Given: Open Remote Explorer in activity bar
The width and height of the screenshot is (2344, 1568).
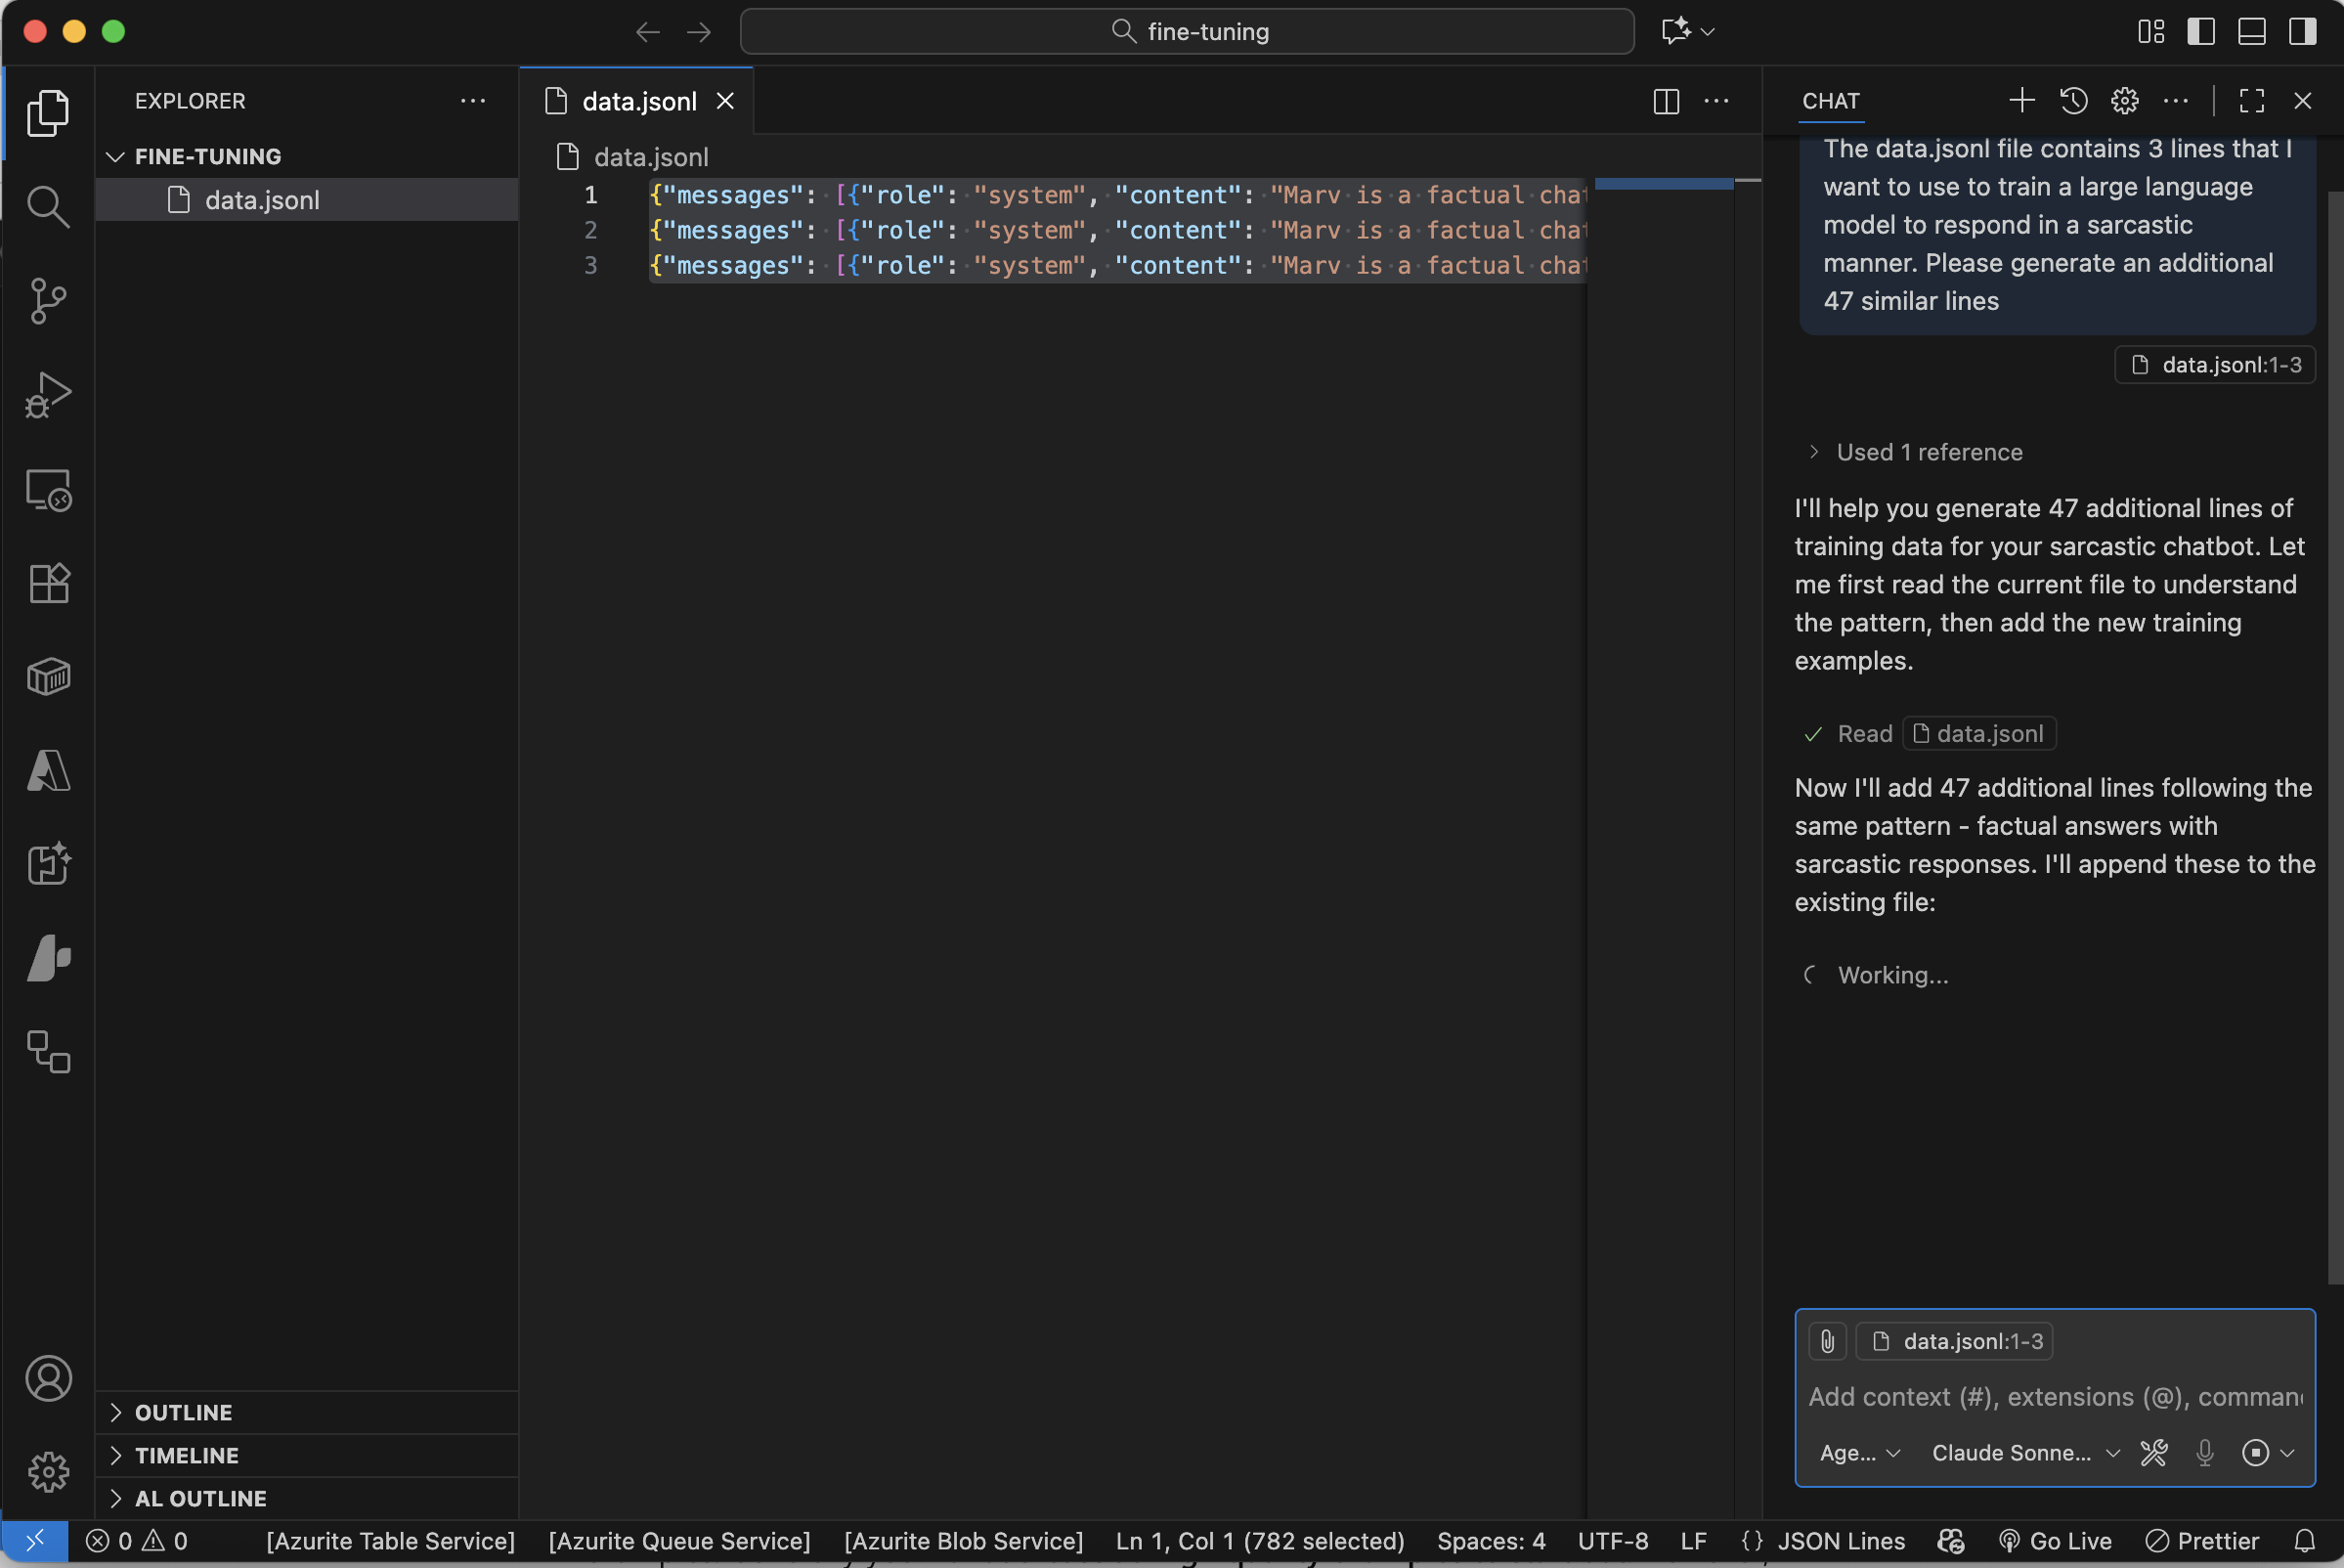Looking at the screenshot, I should click(47, 490).
